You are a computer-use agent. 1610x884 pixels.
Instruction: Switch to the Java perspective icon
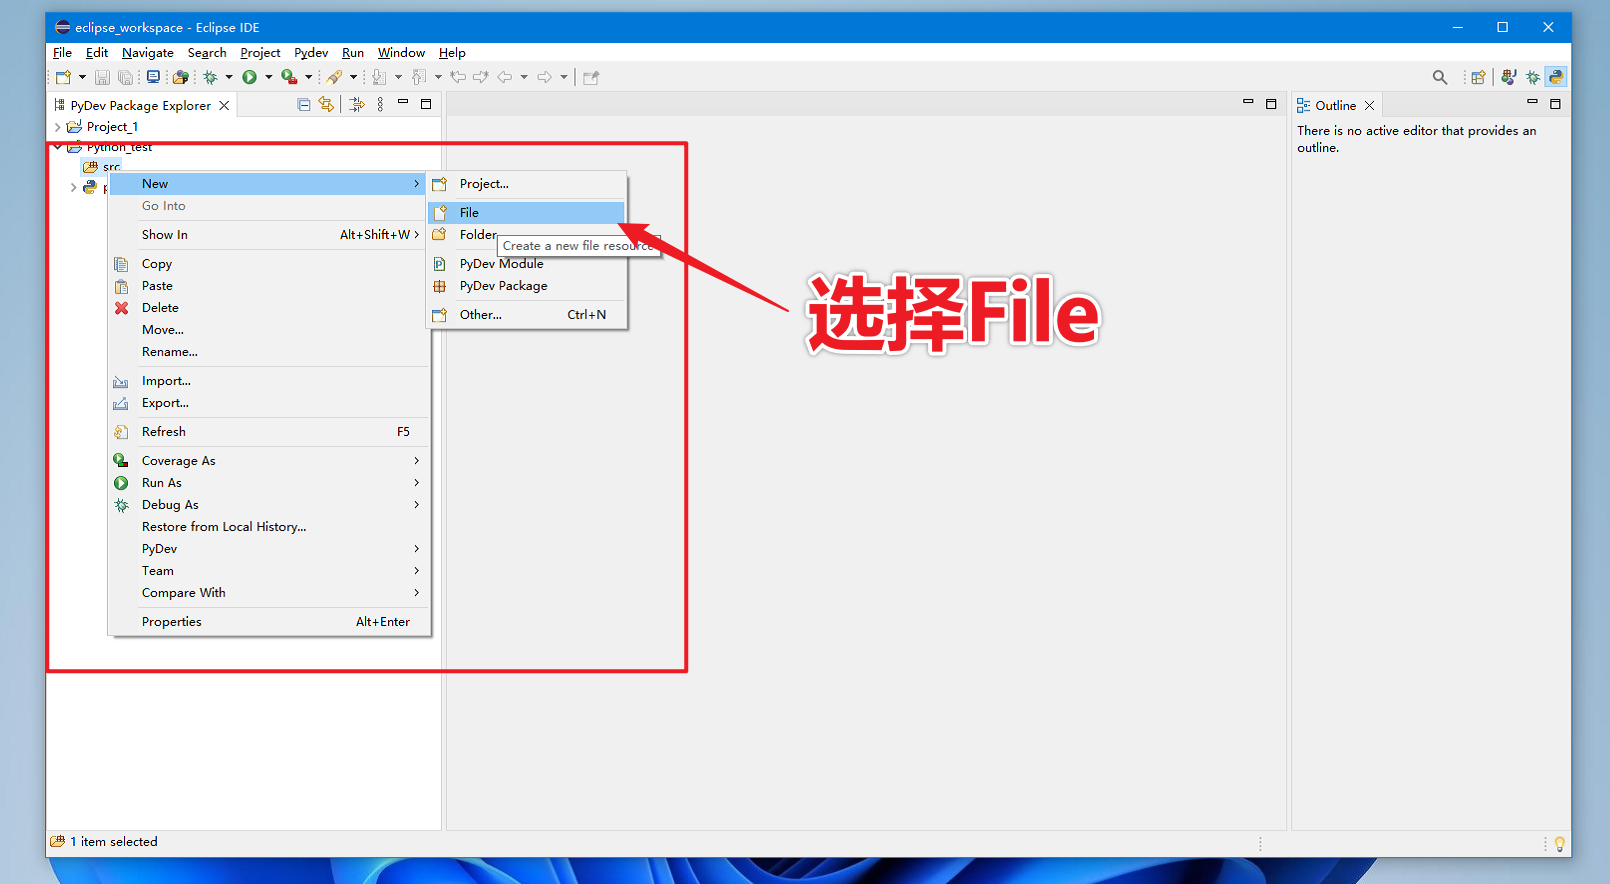(1509, 77)
